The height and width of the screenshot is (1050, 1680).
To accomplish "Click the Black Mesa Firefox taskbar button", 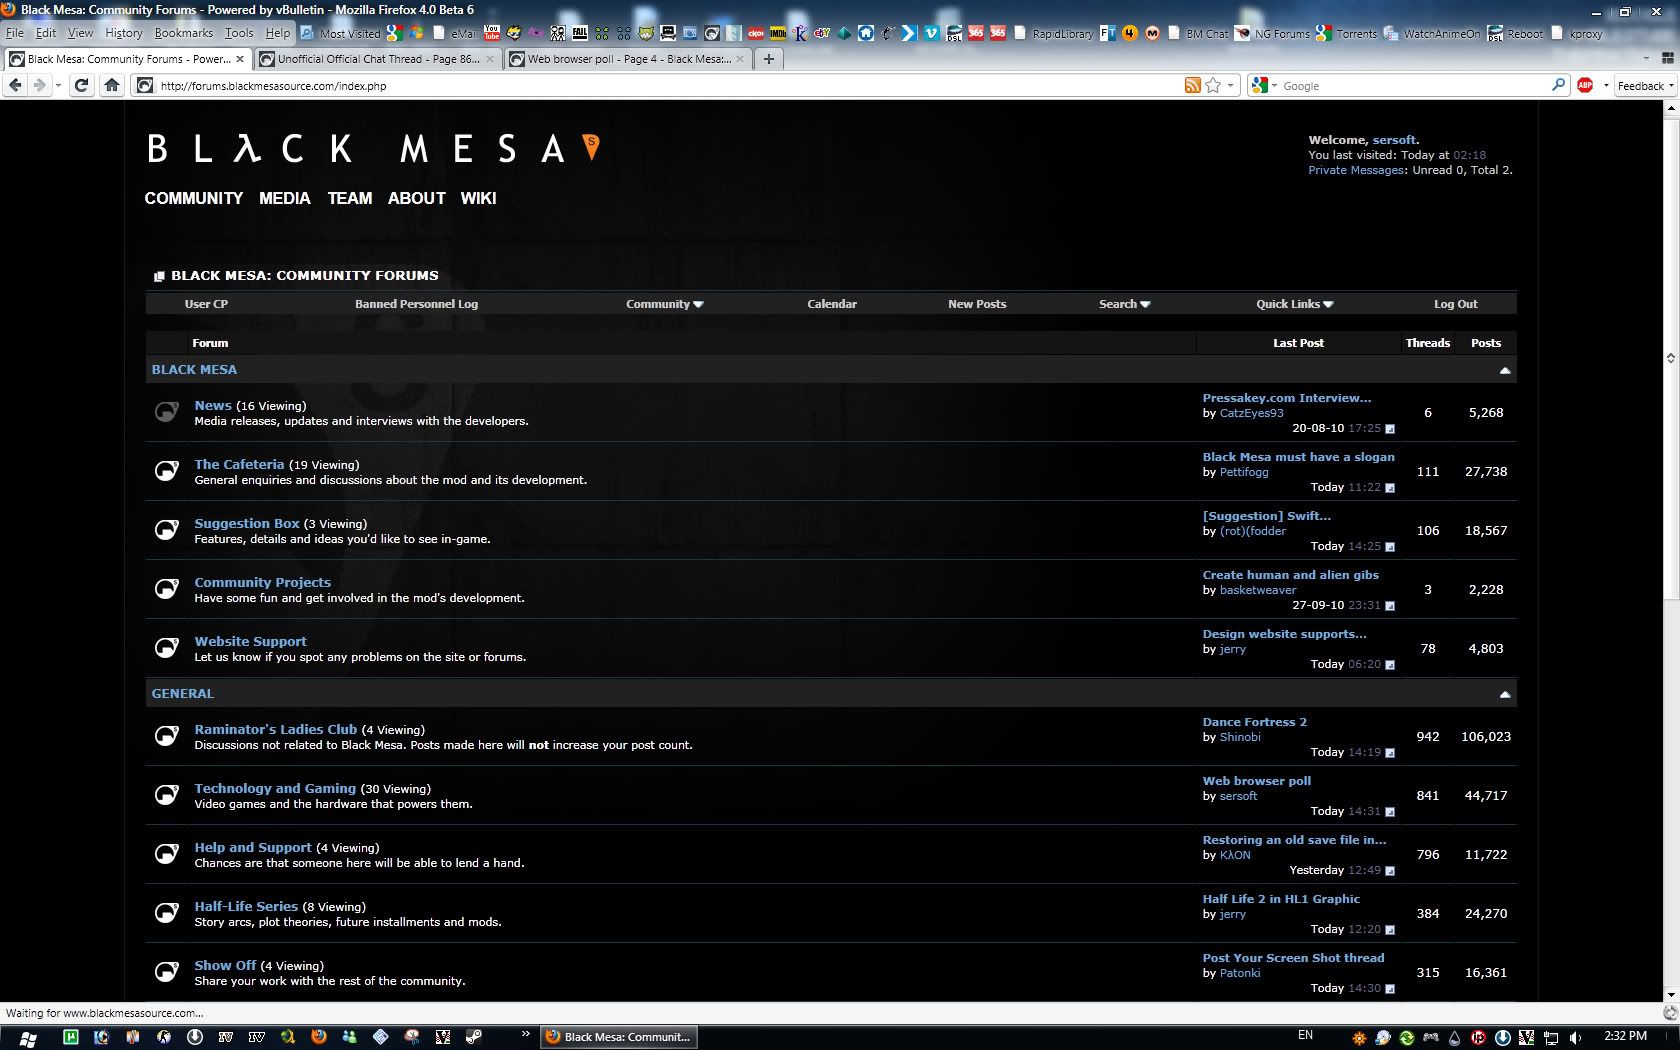I will pos(618,1037).
